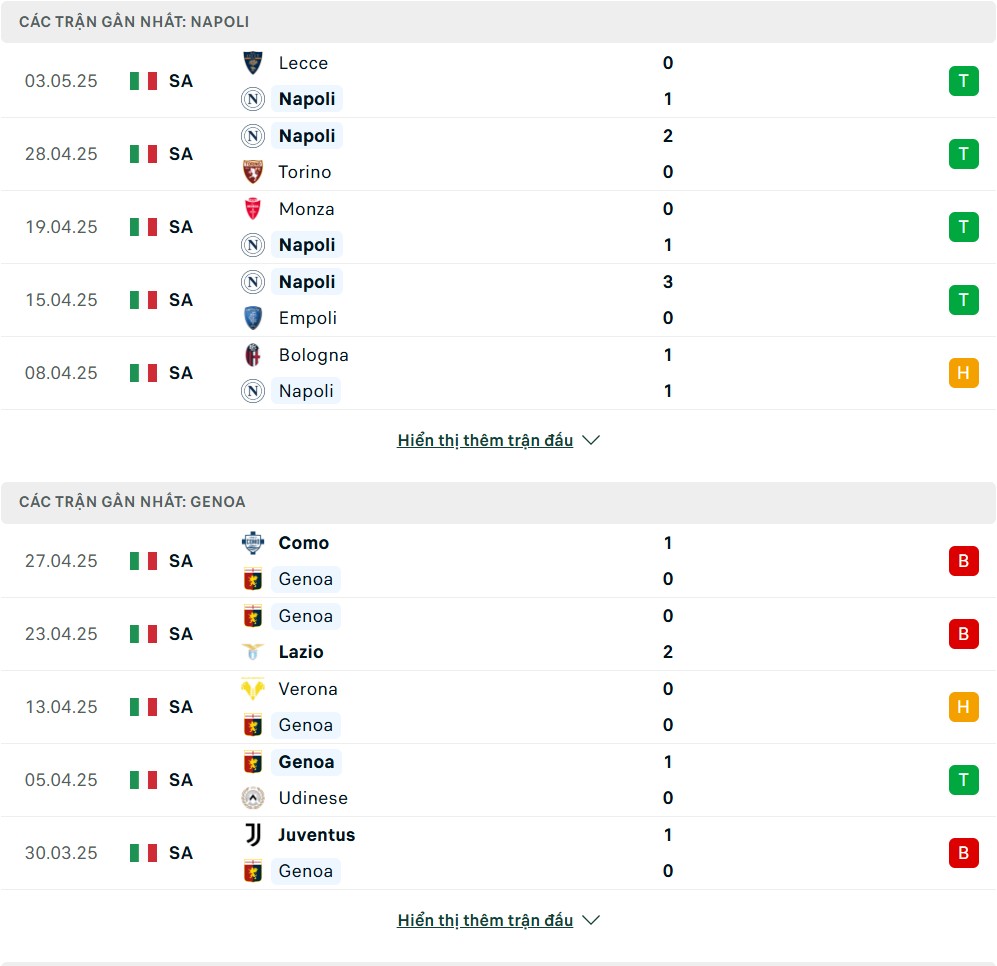The width and height of the screenshot is (997, 966).
Task: Click the Udinese club crest icon
Action: (x=253, y=797)
